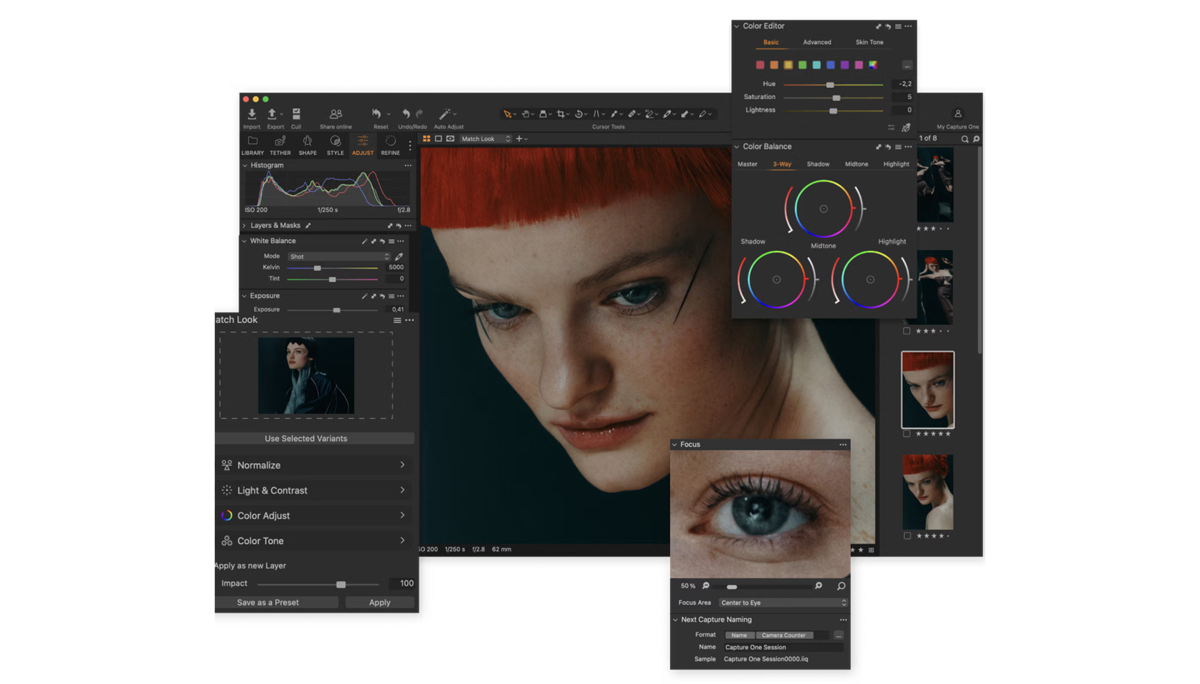Open the White Balance Mode dropdown
The height and width of the screenshot is (684, 1200).
(x=339, y=257)
